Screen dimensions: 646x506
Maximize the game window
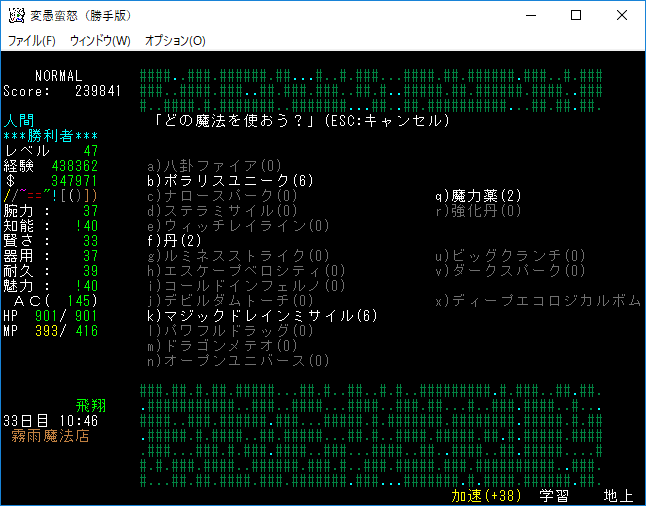coord(576,16)
